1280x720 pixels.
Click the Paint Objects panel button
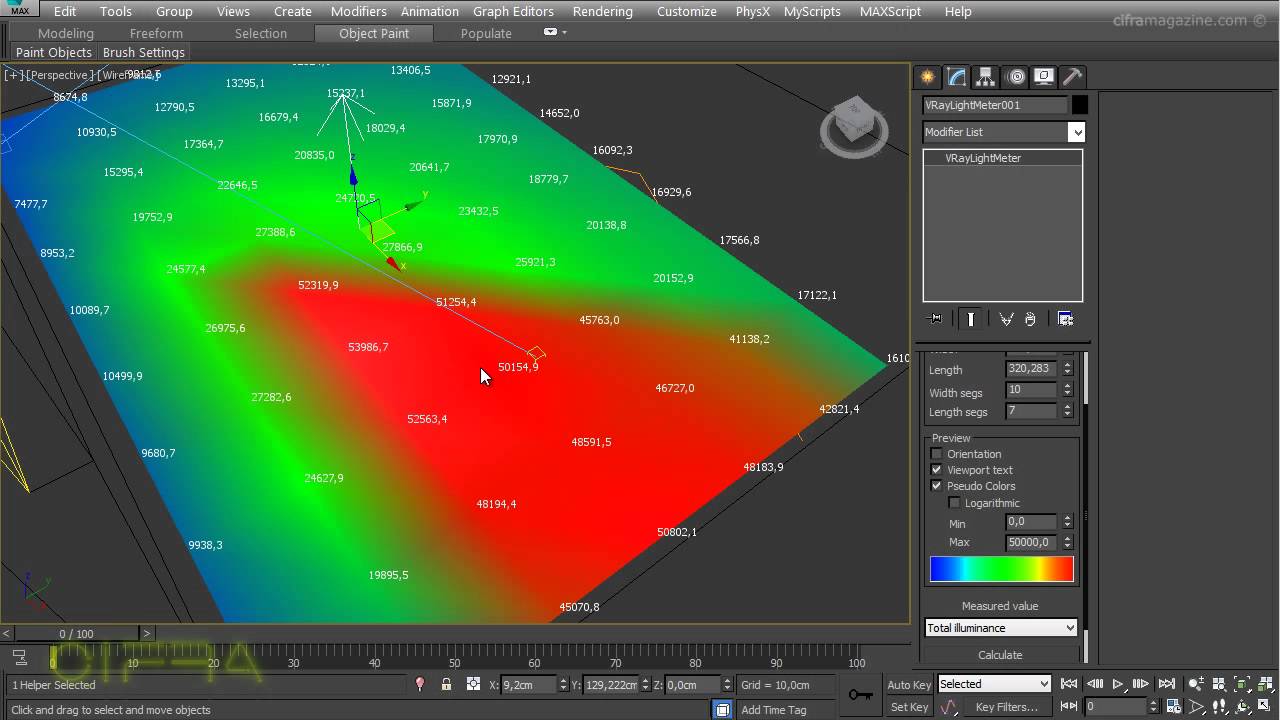pyautogui.click(x=54, y=52)
